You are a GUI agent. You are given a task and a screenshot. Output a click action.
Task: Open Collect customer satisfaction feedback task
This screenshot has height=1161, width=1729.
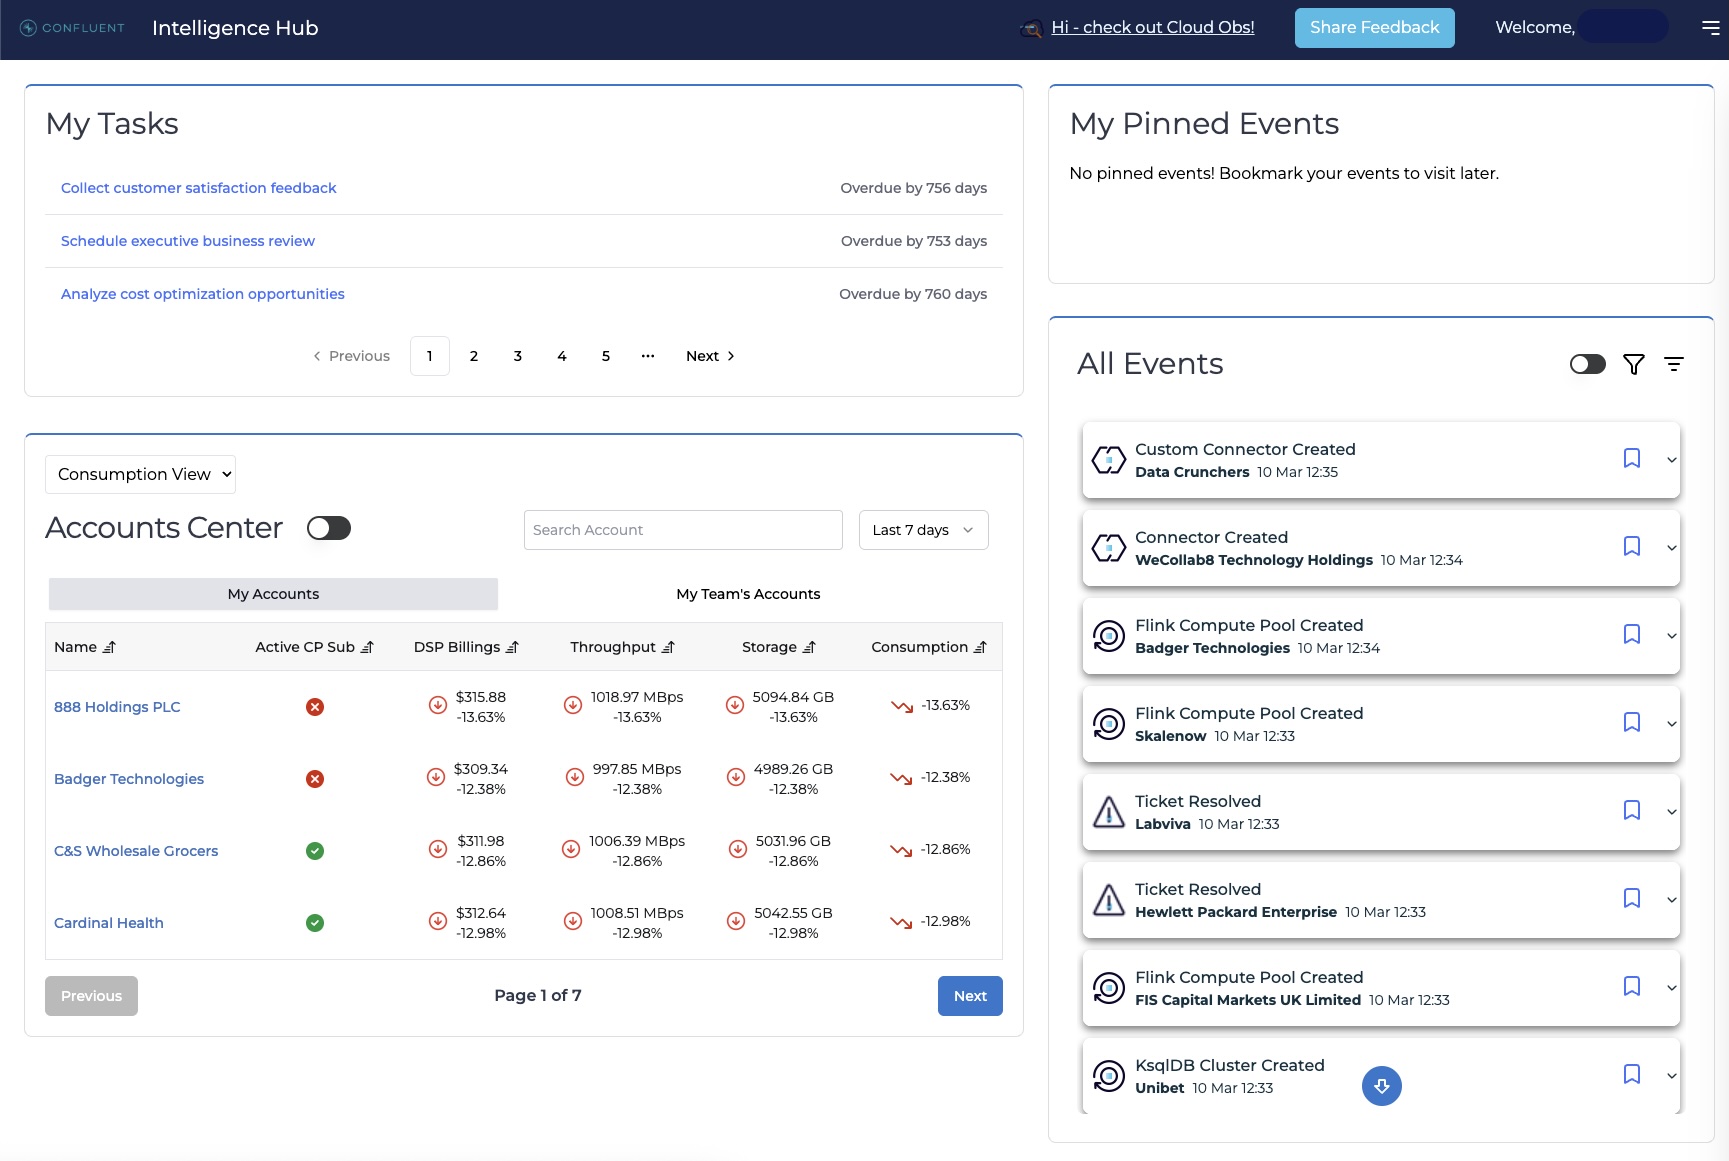point(198,188)
